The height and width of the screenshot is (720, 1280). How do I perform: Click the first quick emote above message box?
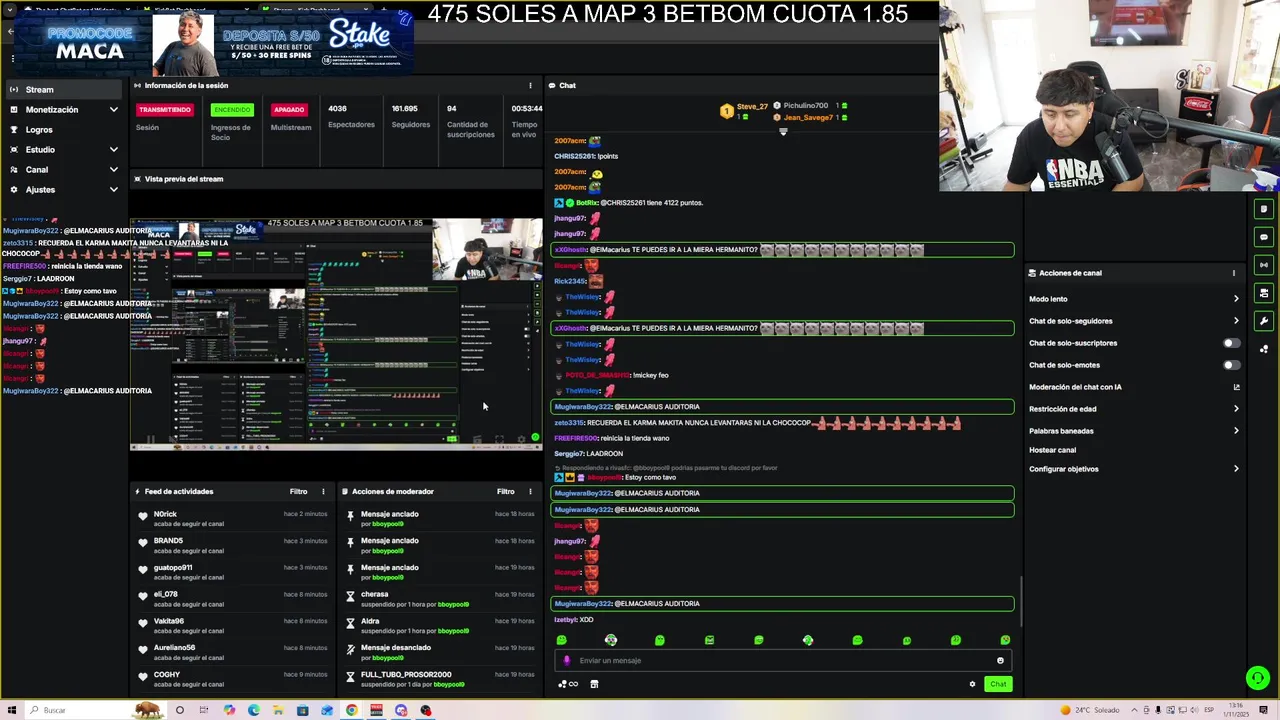coord(561,640)
